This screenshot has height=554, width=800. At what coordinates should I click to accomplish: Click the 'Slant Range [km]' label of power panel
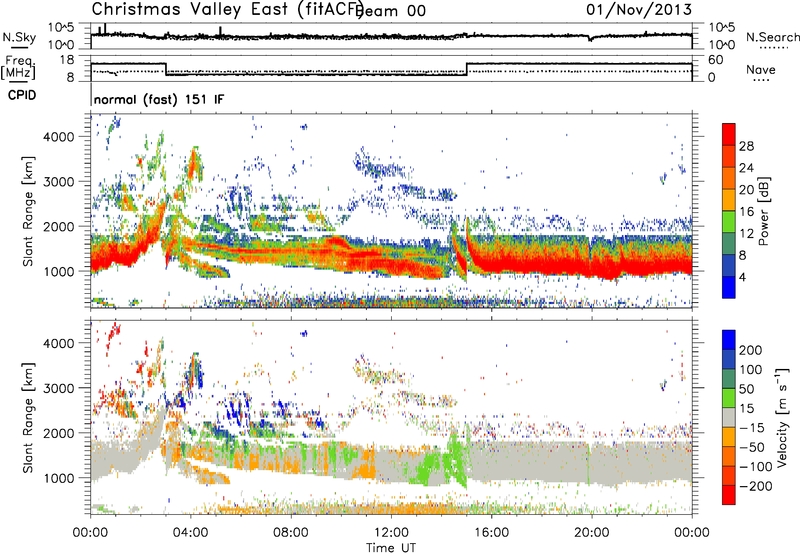28,212
